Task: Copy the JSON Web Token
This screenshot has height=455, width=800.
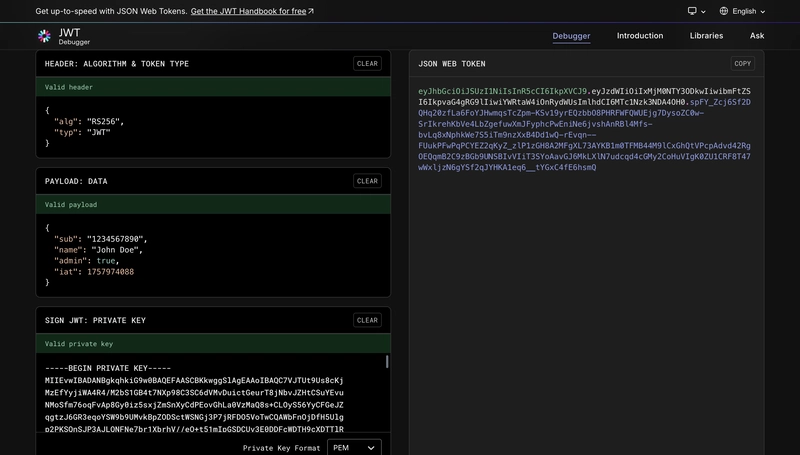Action: [x=742, y=64]
